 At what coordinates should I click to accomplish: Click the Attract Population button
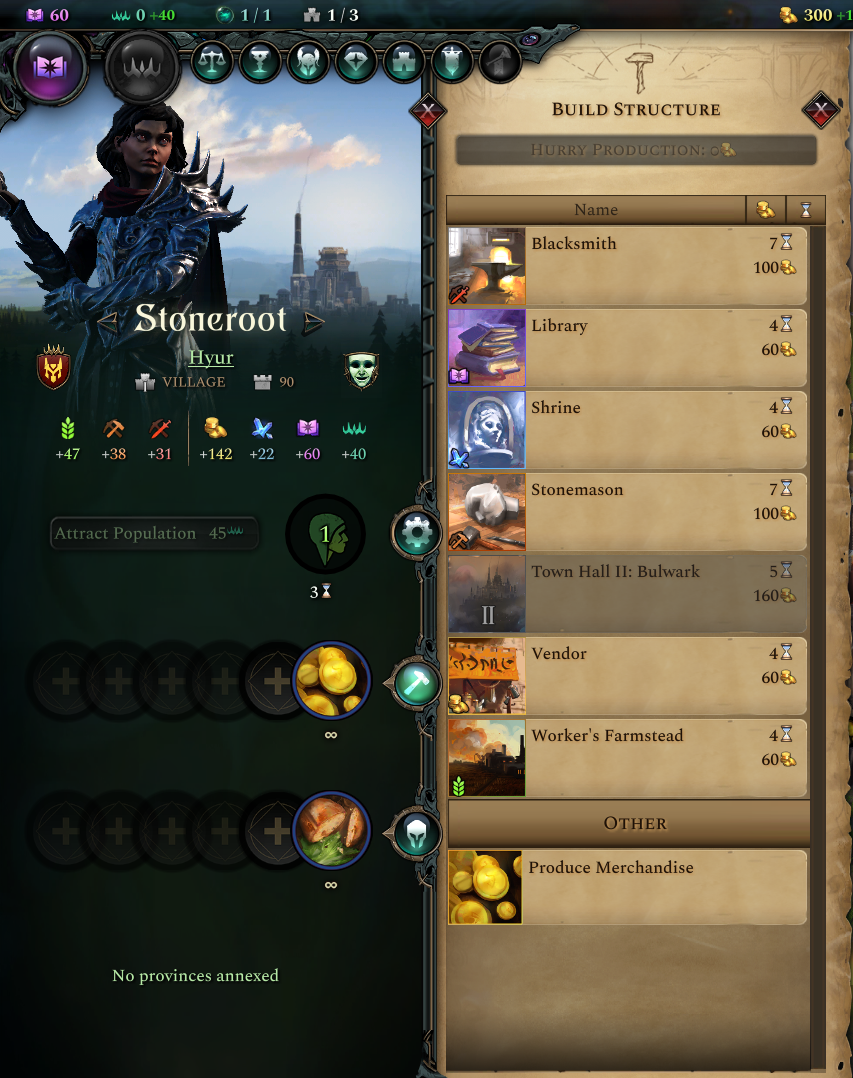coord(155,533)
